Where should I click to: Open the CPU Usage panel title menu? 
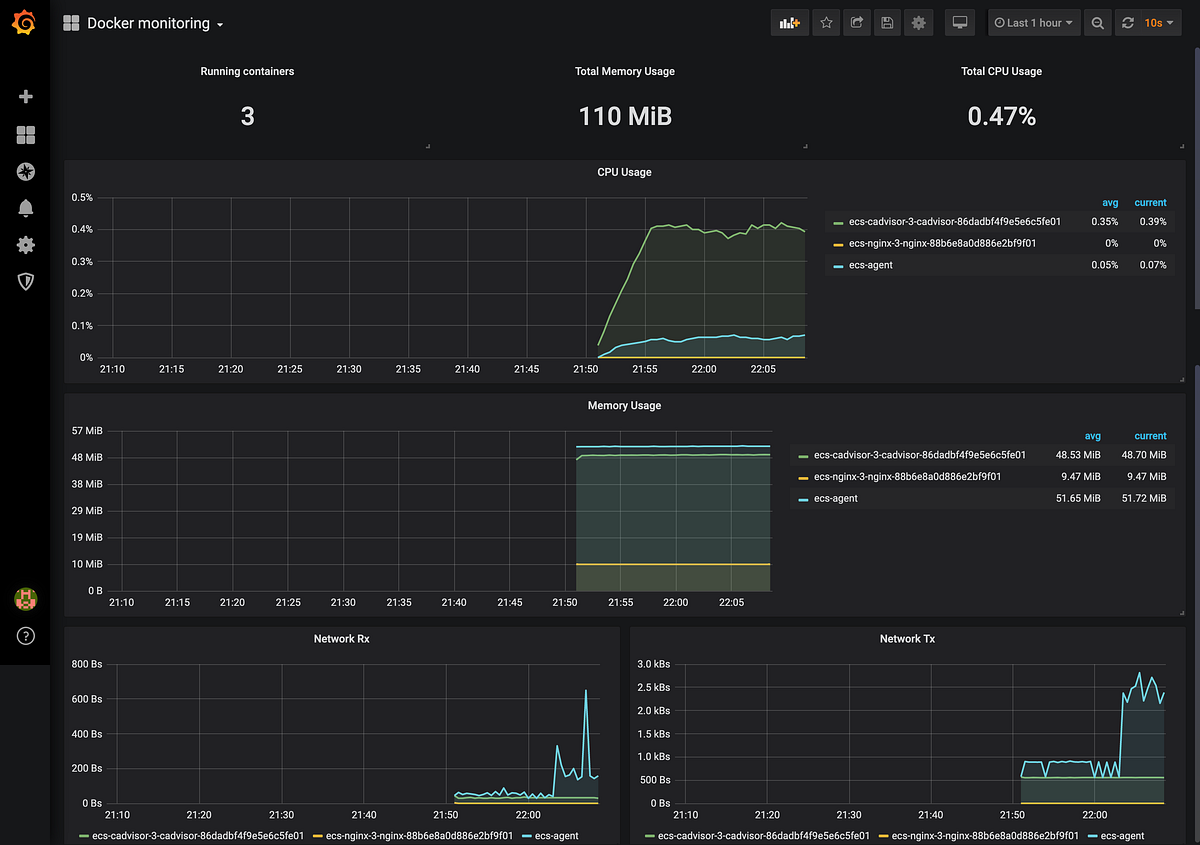click(x=624, y=171)
